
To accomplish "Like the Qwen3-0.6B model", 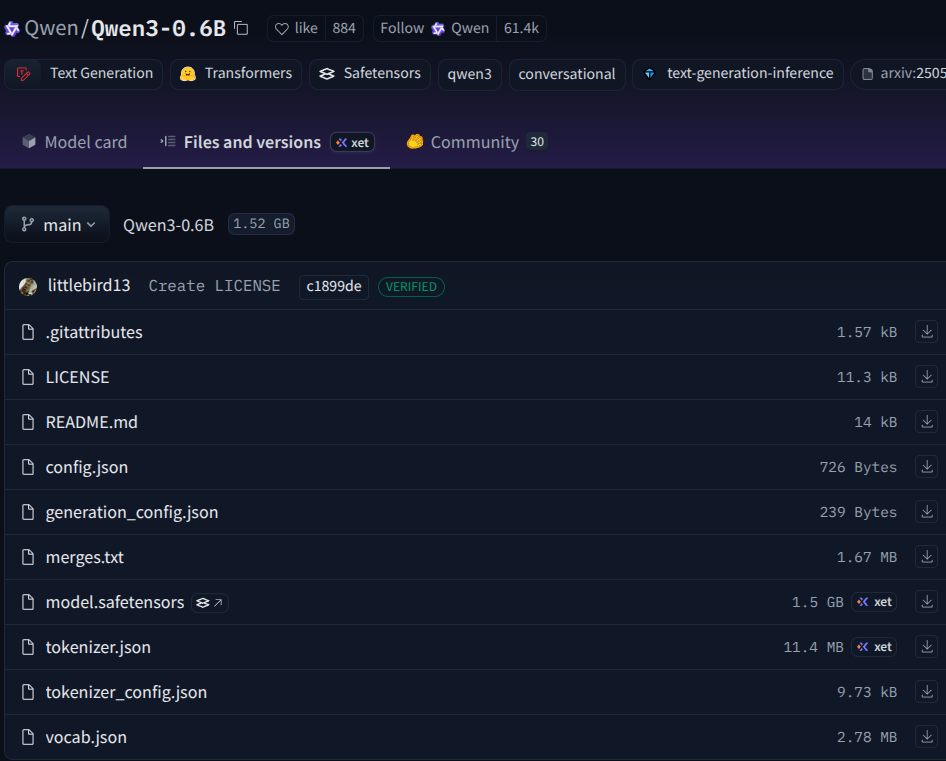I will click(x=296, y=28).
